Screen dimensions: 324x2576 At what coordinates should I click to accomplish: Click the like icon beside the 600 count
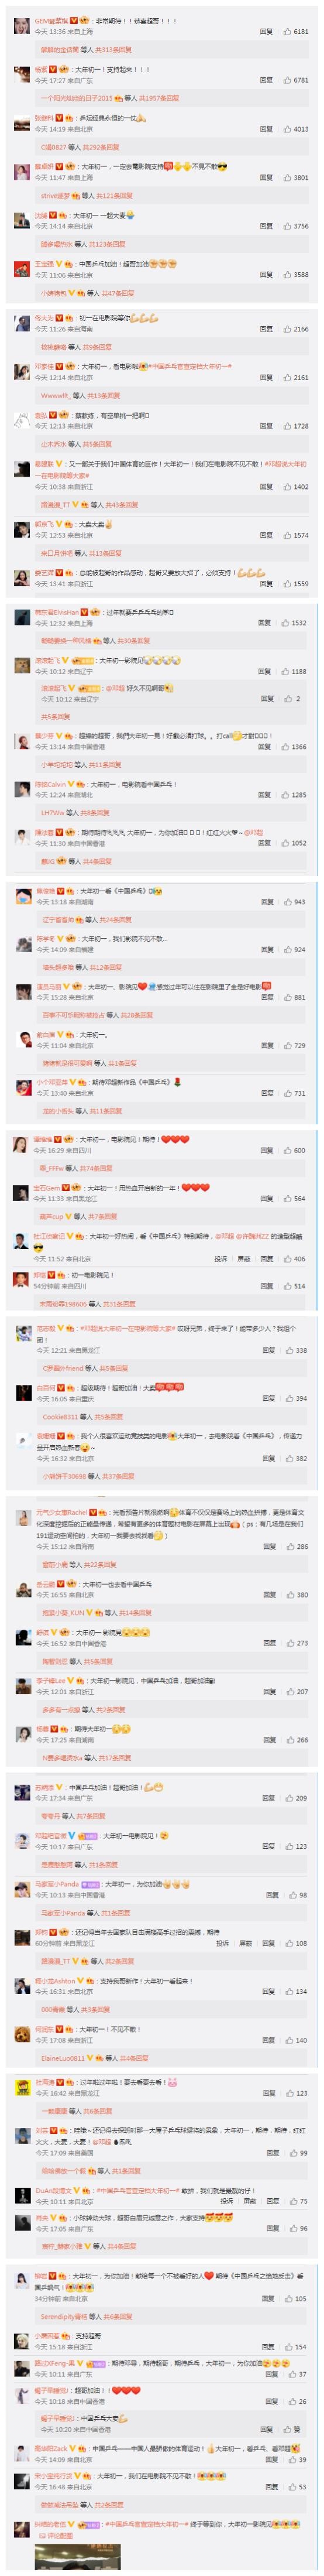(288, 1151)
